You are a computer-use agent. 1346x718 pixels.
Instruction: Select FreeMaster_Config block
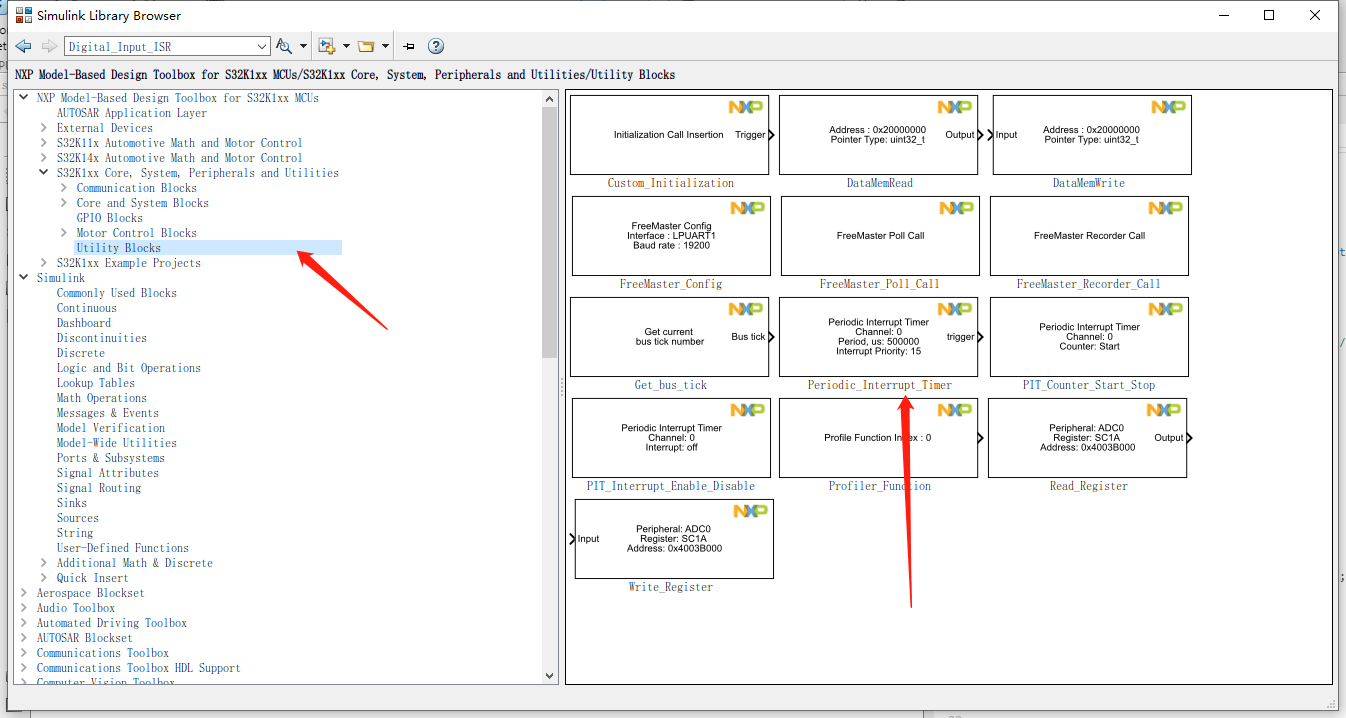pyautogui.click(x=671, y=236)
